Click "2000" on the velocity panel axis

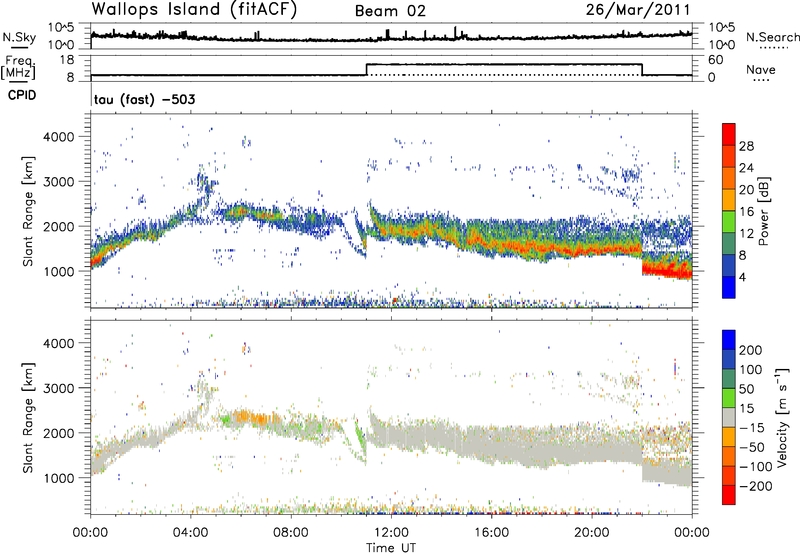tap(58, 433)
